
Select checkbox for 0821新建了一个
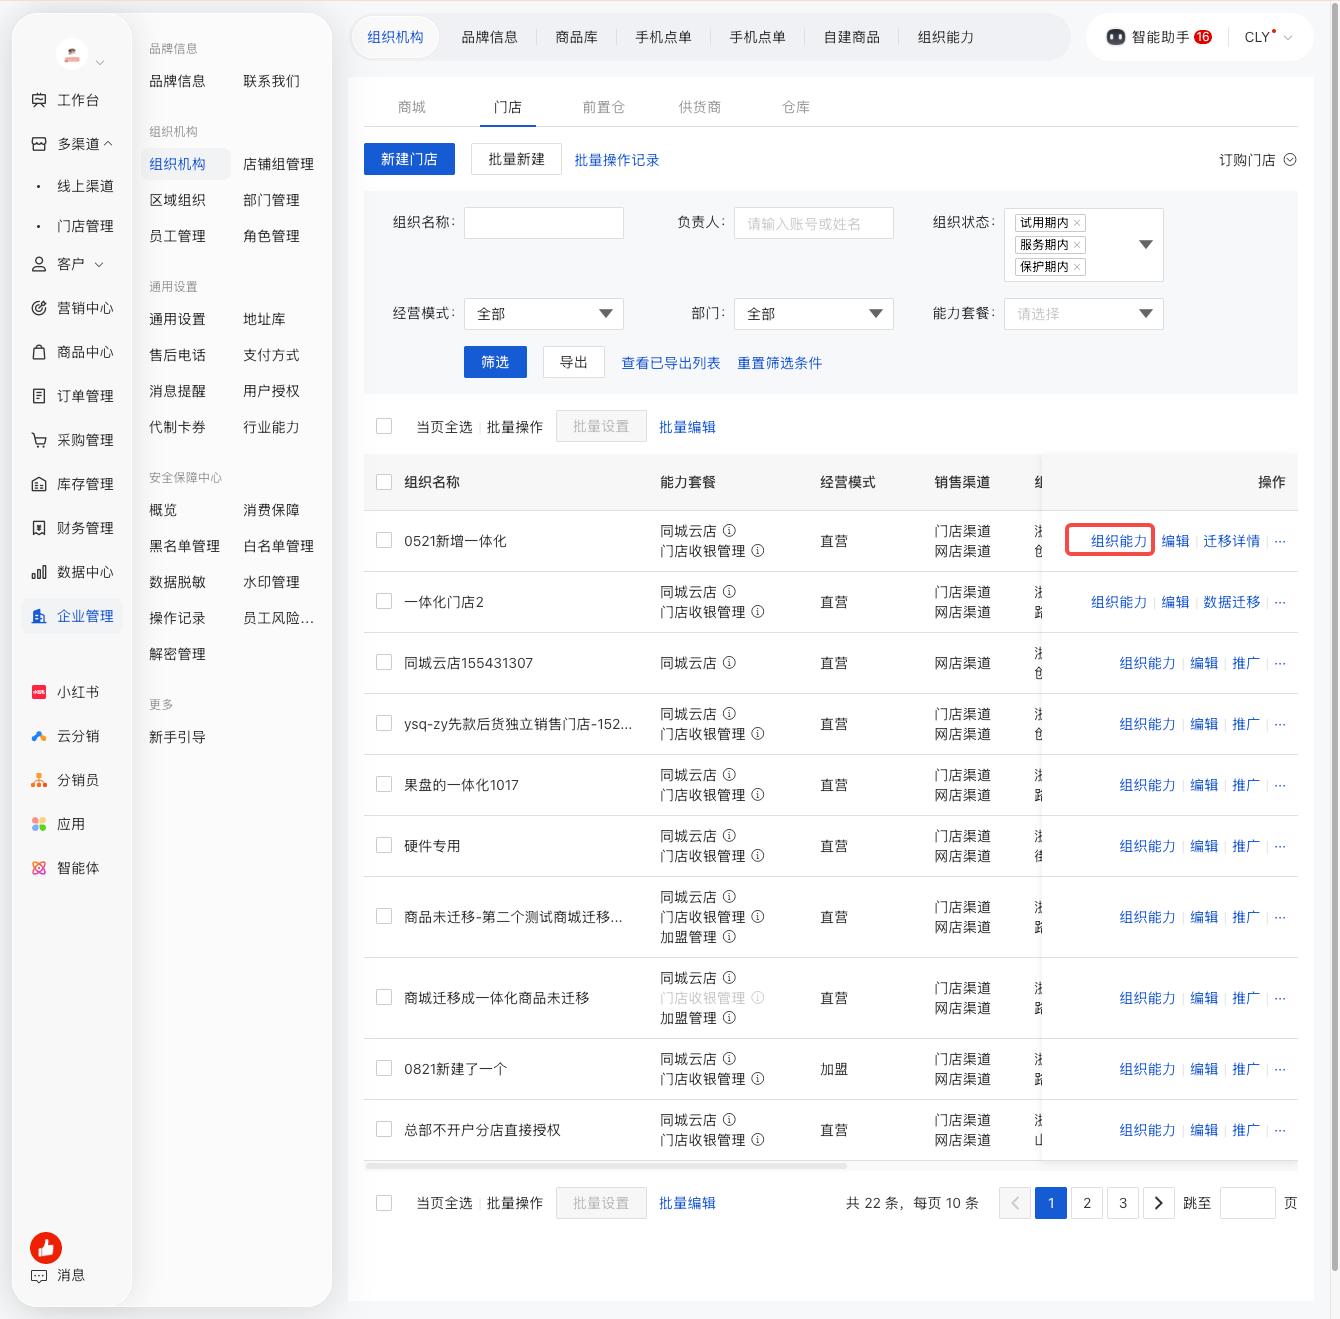click(x=384, y=1068)
